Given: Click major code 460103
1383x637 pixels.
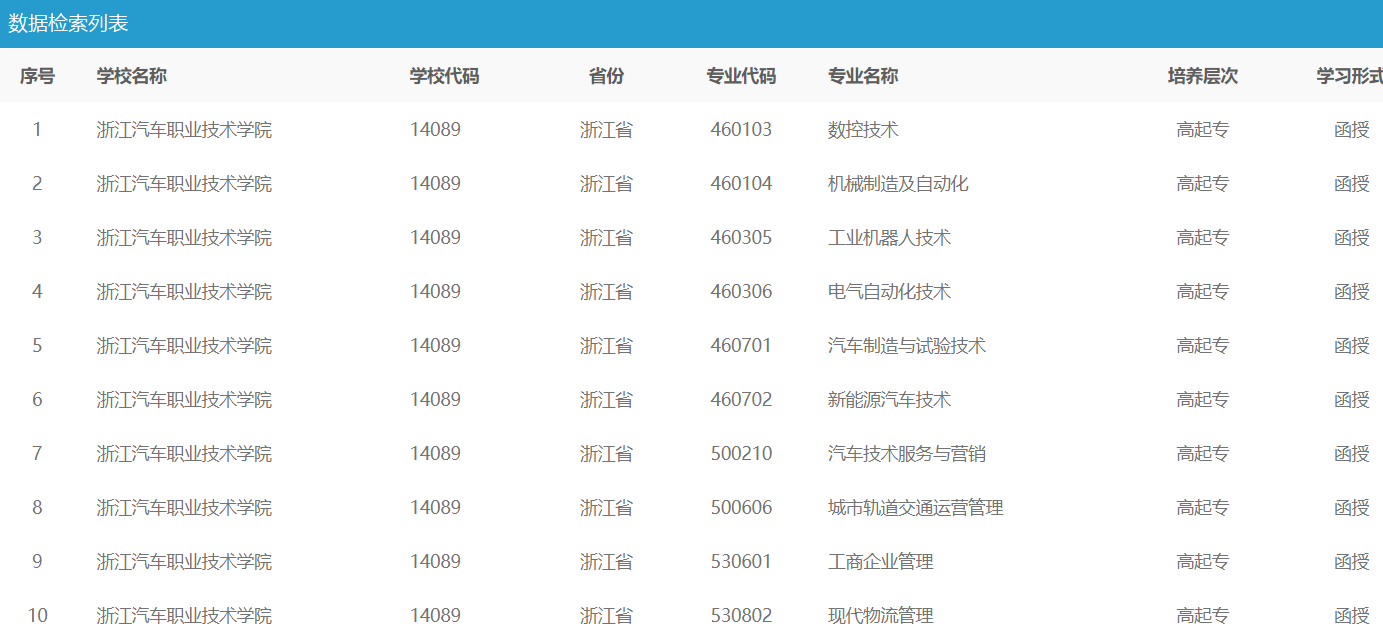Looking at the screenshot, I should pyautogui.click(x=741, y=130).
